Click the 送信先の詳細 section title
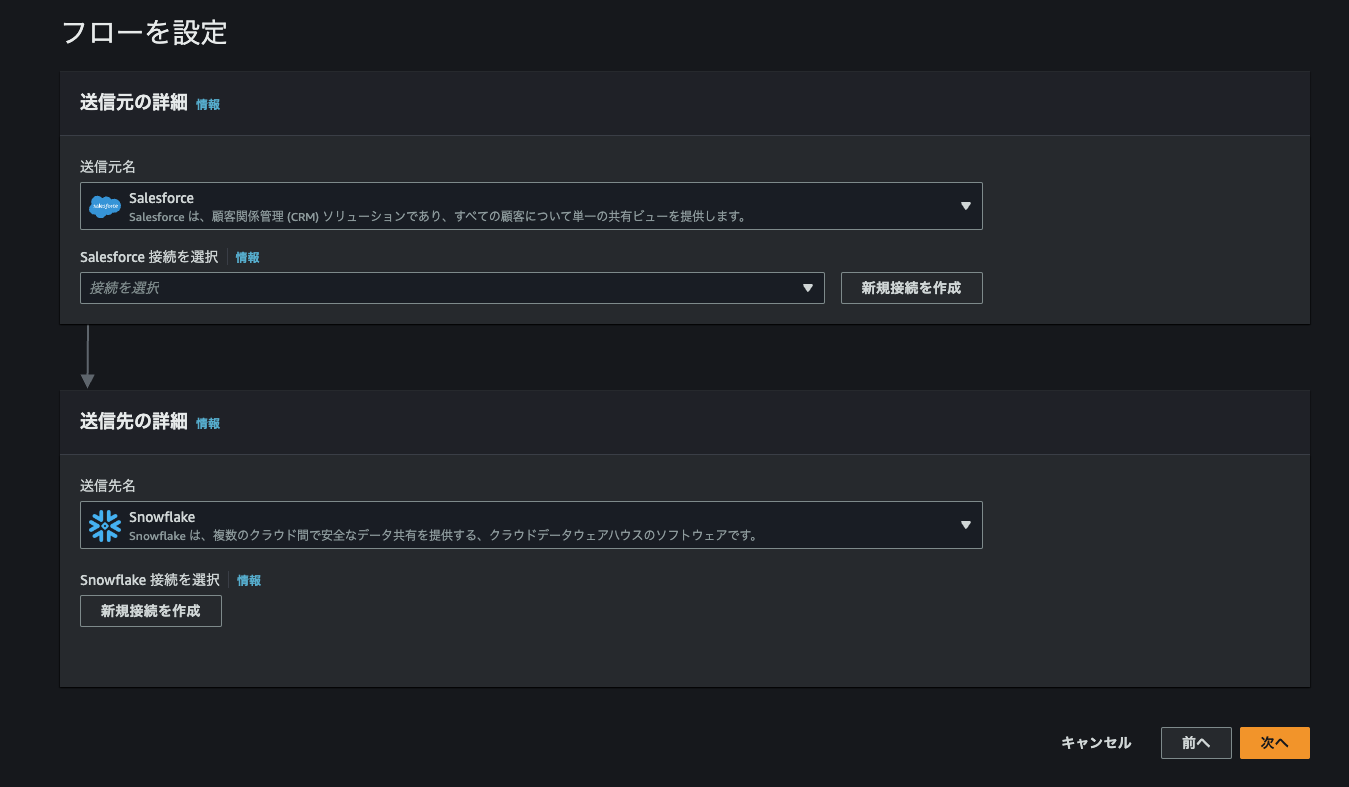1349x787 pixels. tap(134, 421)
